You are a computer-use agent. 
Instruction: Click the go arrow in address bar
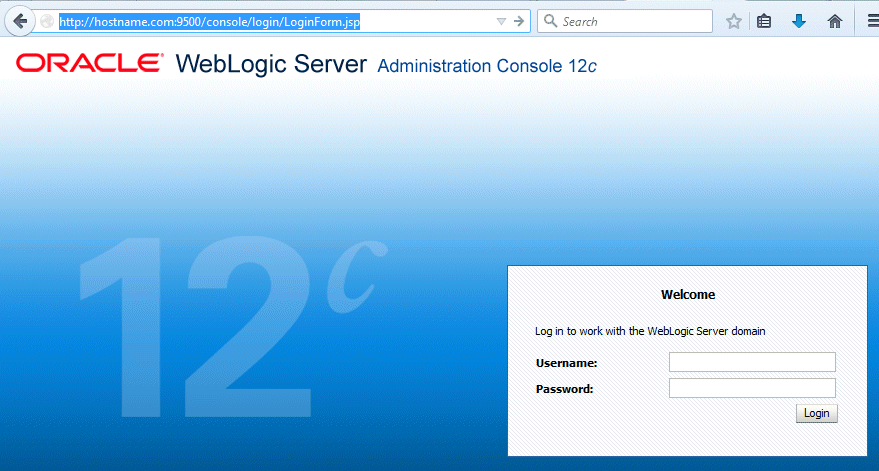tap(519, 22)
